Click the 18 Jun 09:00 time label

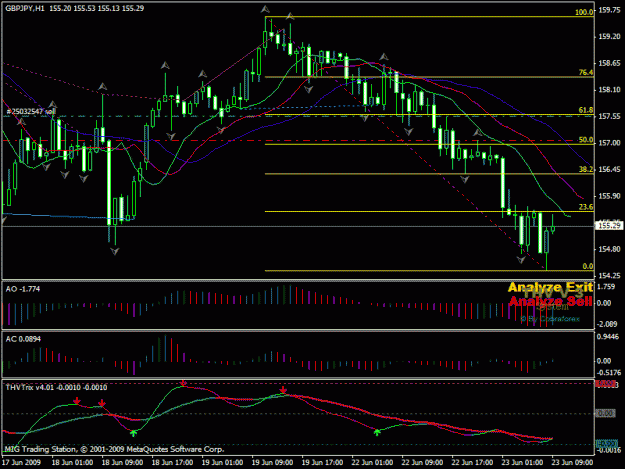(x=122, y=463)
